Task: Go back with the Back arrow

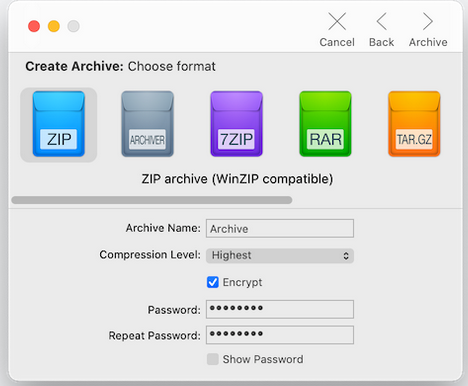Action: pyautogui.click(x=382, y=21)
